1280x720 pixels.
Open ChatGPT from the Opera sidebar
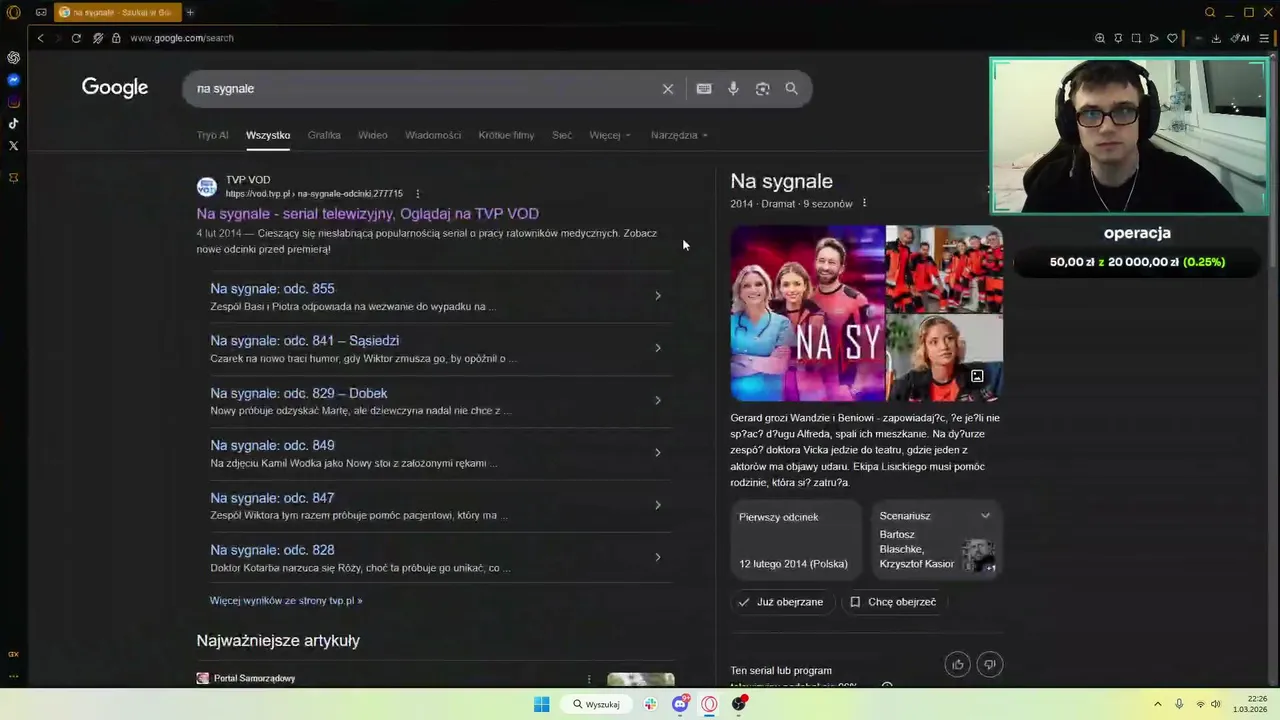point(13,58)
